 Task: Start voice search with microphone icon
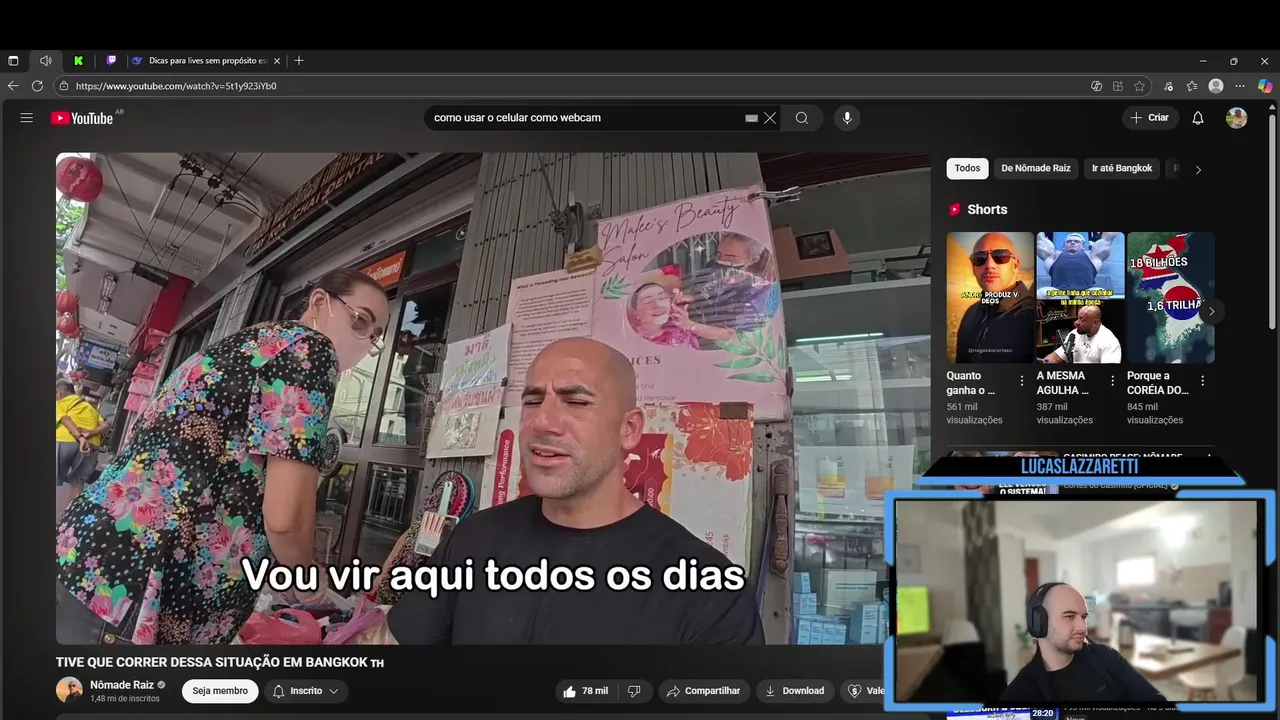(x=847, y=118)
